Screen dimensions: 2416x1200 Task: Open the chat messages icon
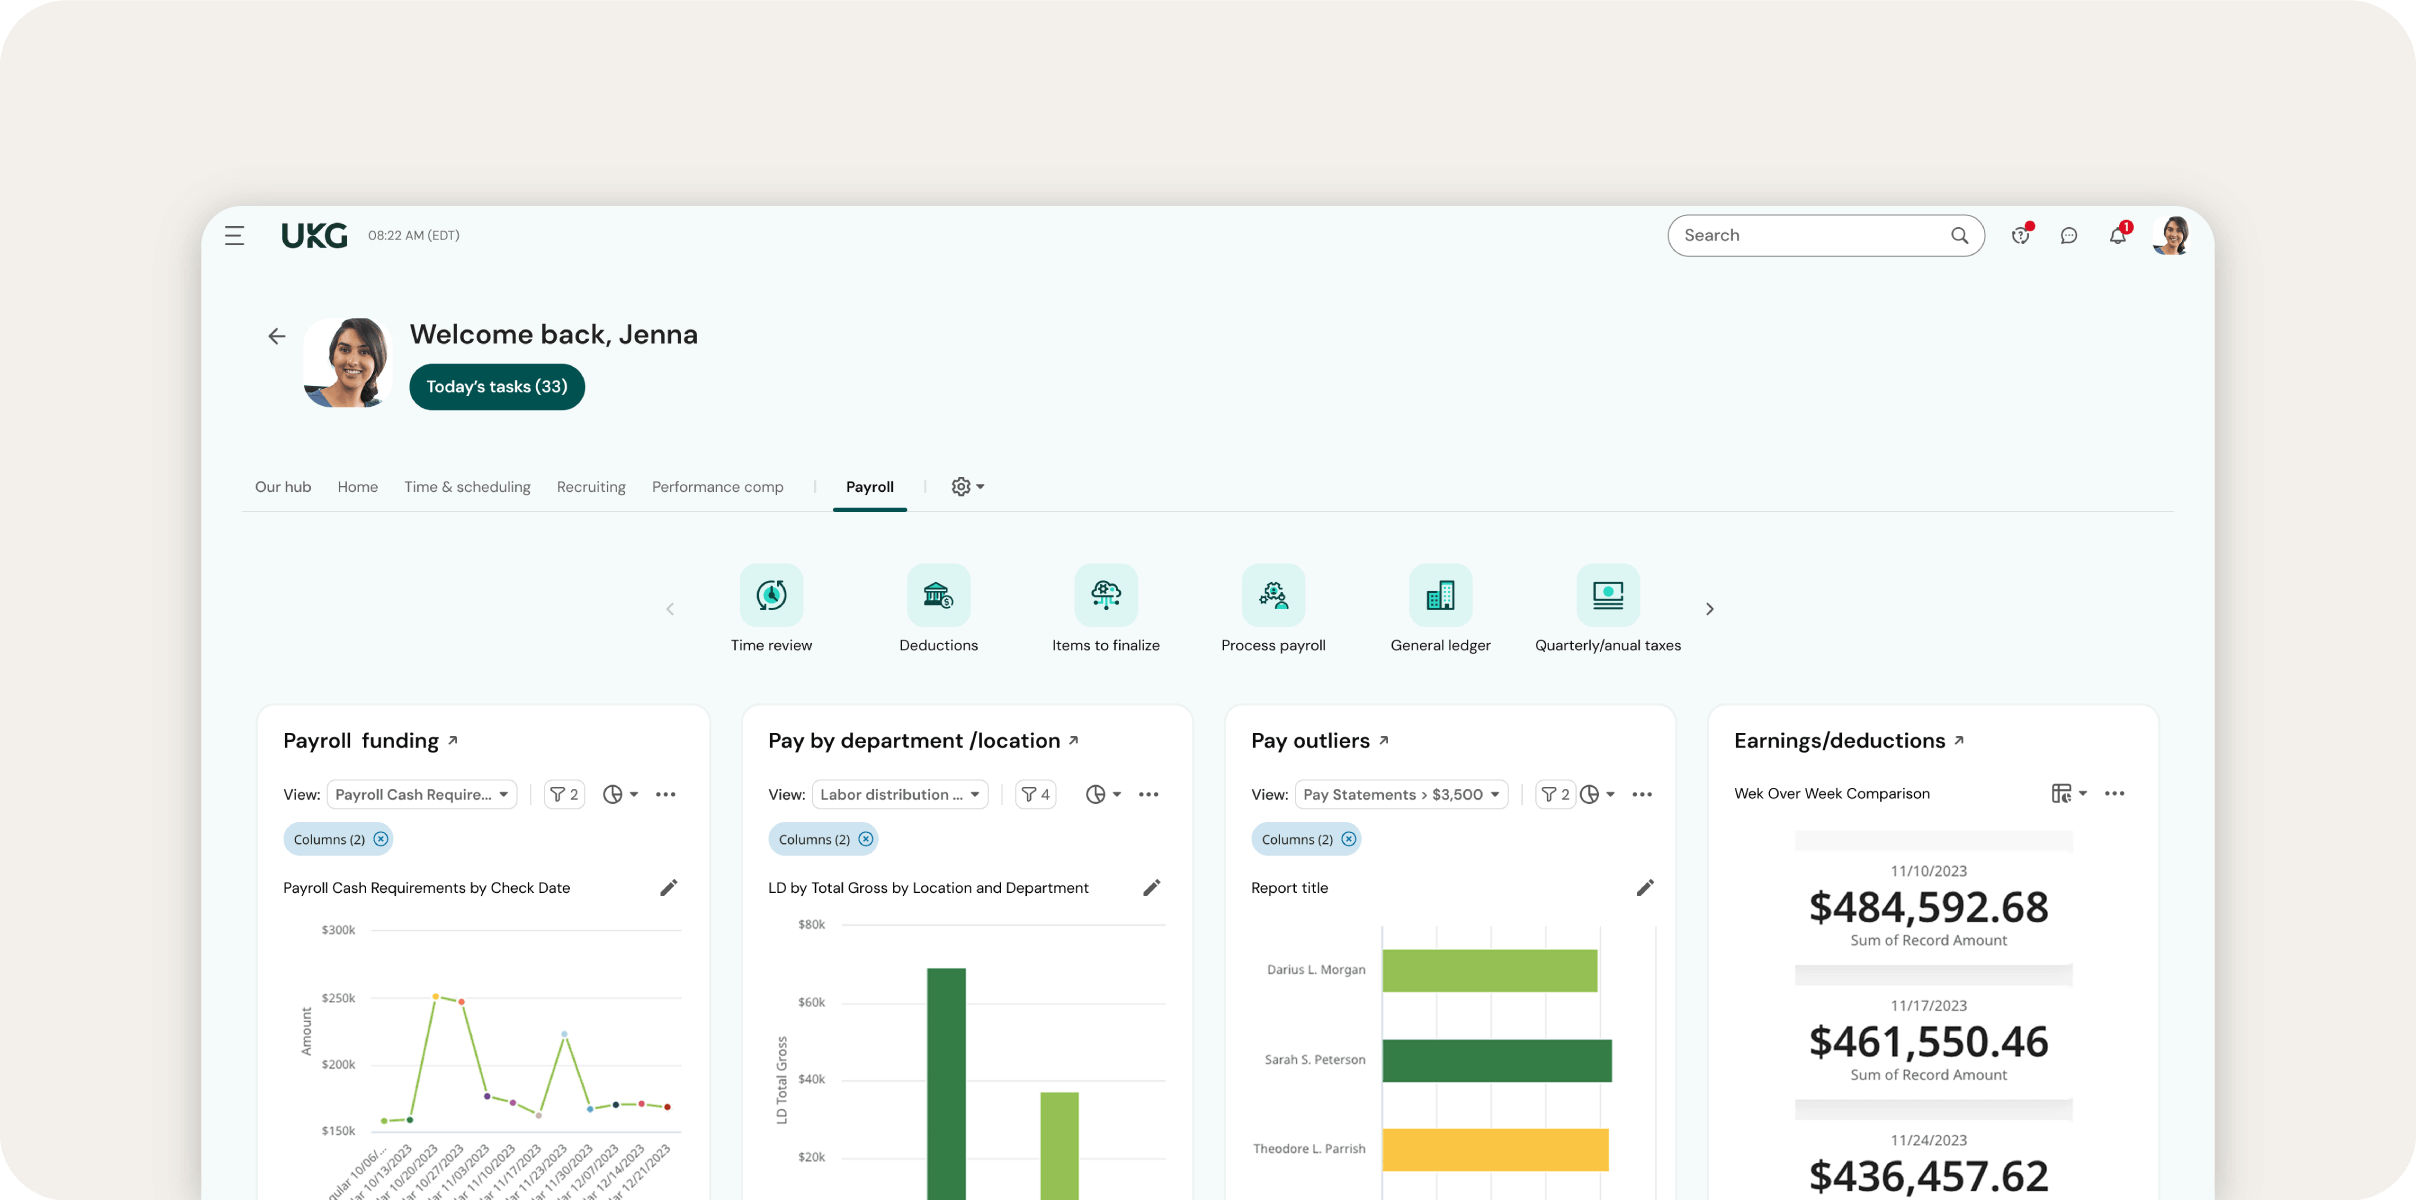click(x=2068, y=235)
